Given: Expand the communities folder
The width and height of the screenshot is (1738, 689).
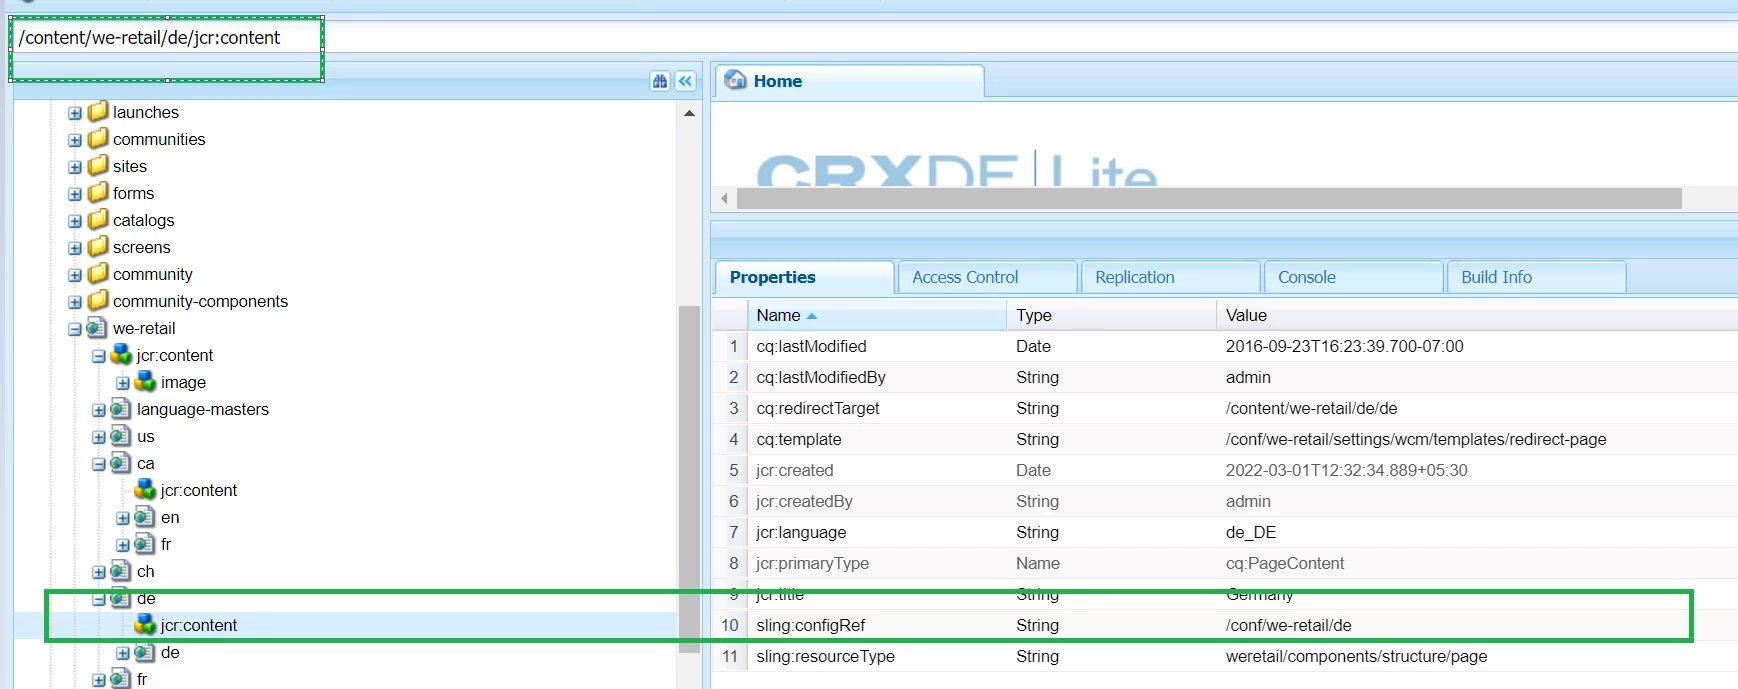Looking at the screenshot, I should pyautogui.click(x=75, y=140).
